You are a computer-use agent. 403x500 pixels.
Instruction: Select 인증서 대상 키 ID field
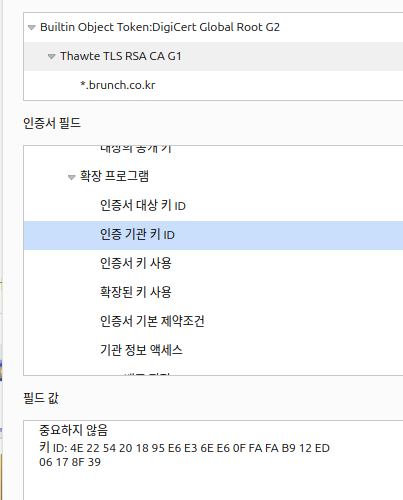click(x=213, y=206)
